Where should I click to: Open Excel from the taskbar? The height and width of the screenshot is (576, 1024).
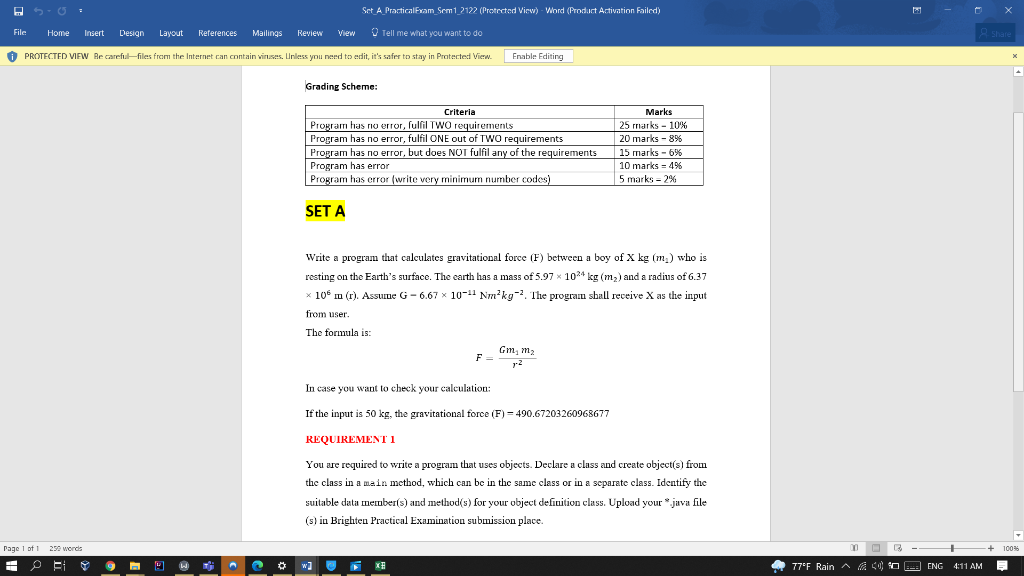click(x=380, y=566)
